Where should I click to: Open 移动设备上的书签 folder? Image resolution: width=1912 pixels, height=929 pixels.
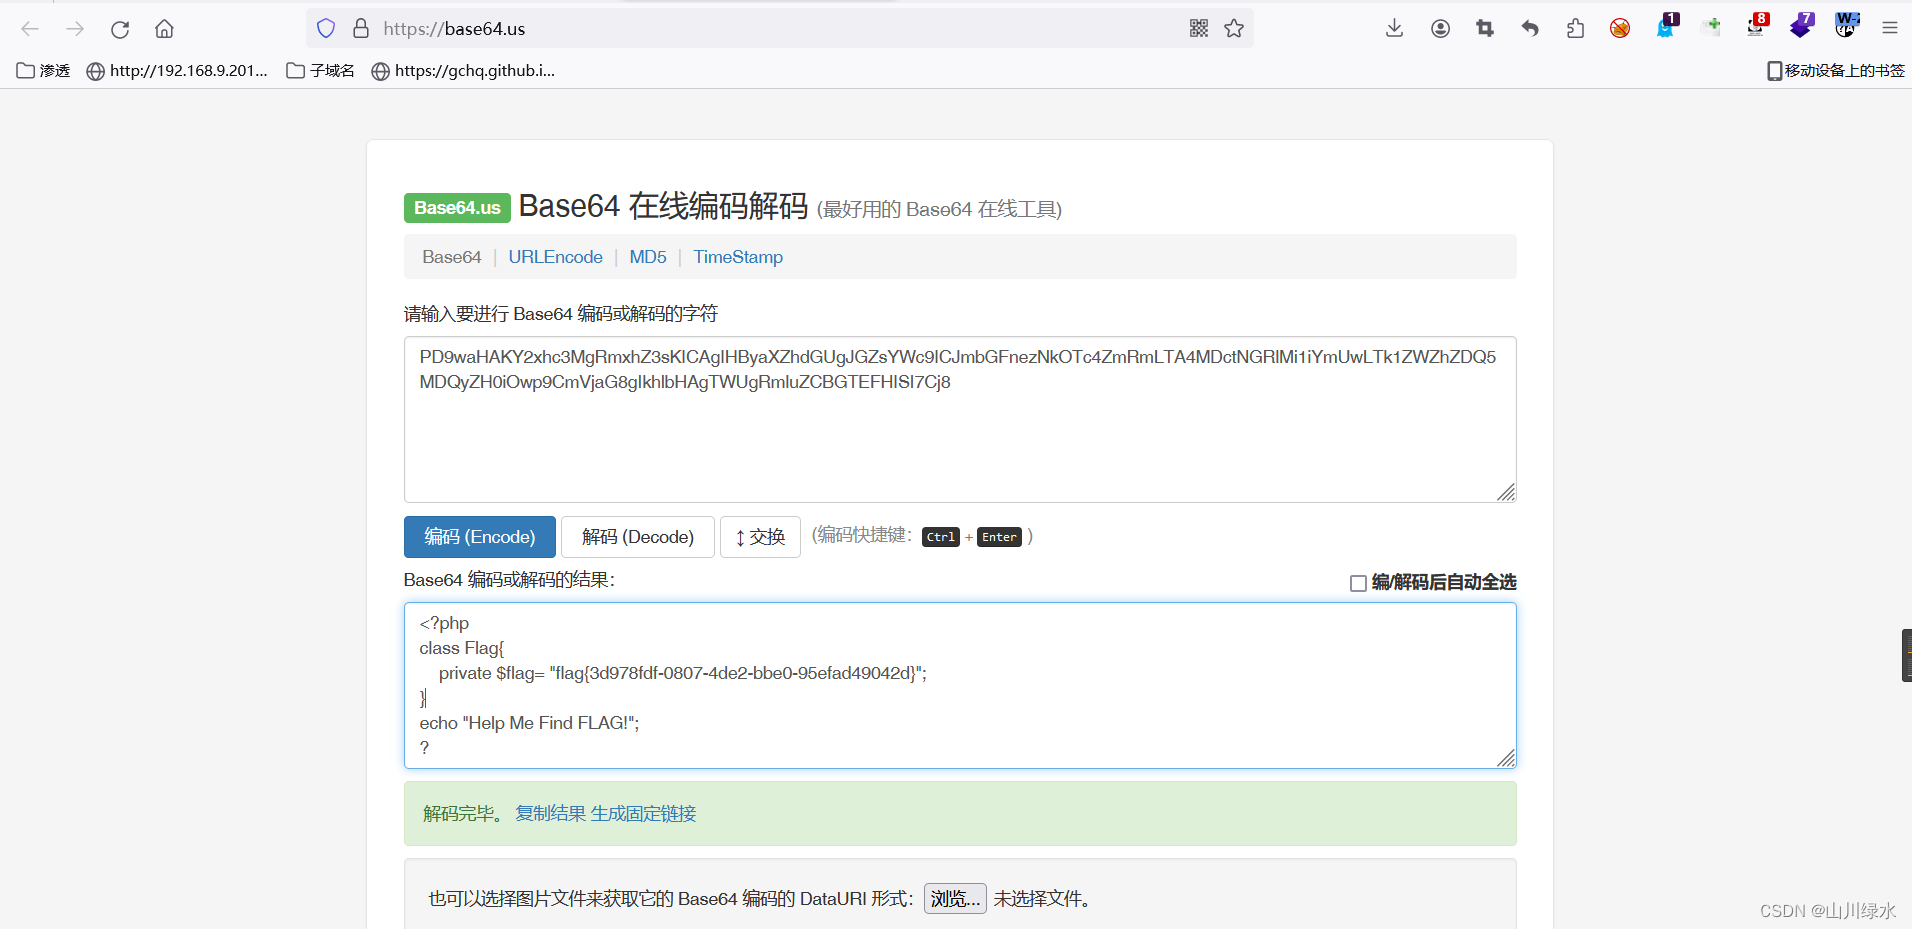coord(1836,71)
